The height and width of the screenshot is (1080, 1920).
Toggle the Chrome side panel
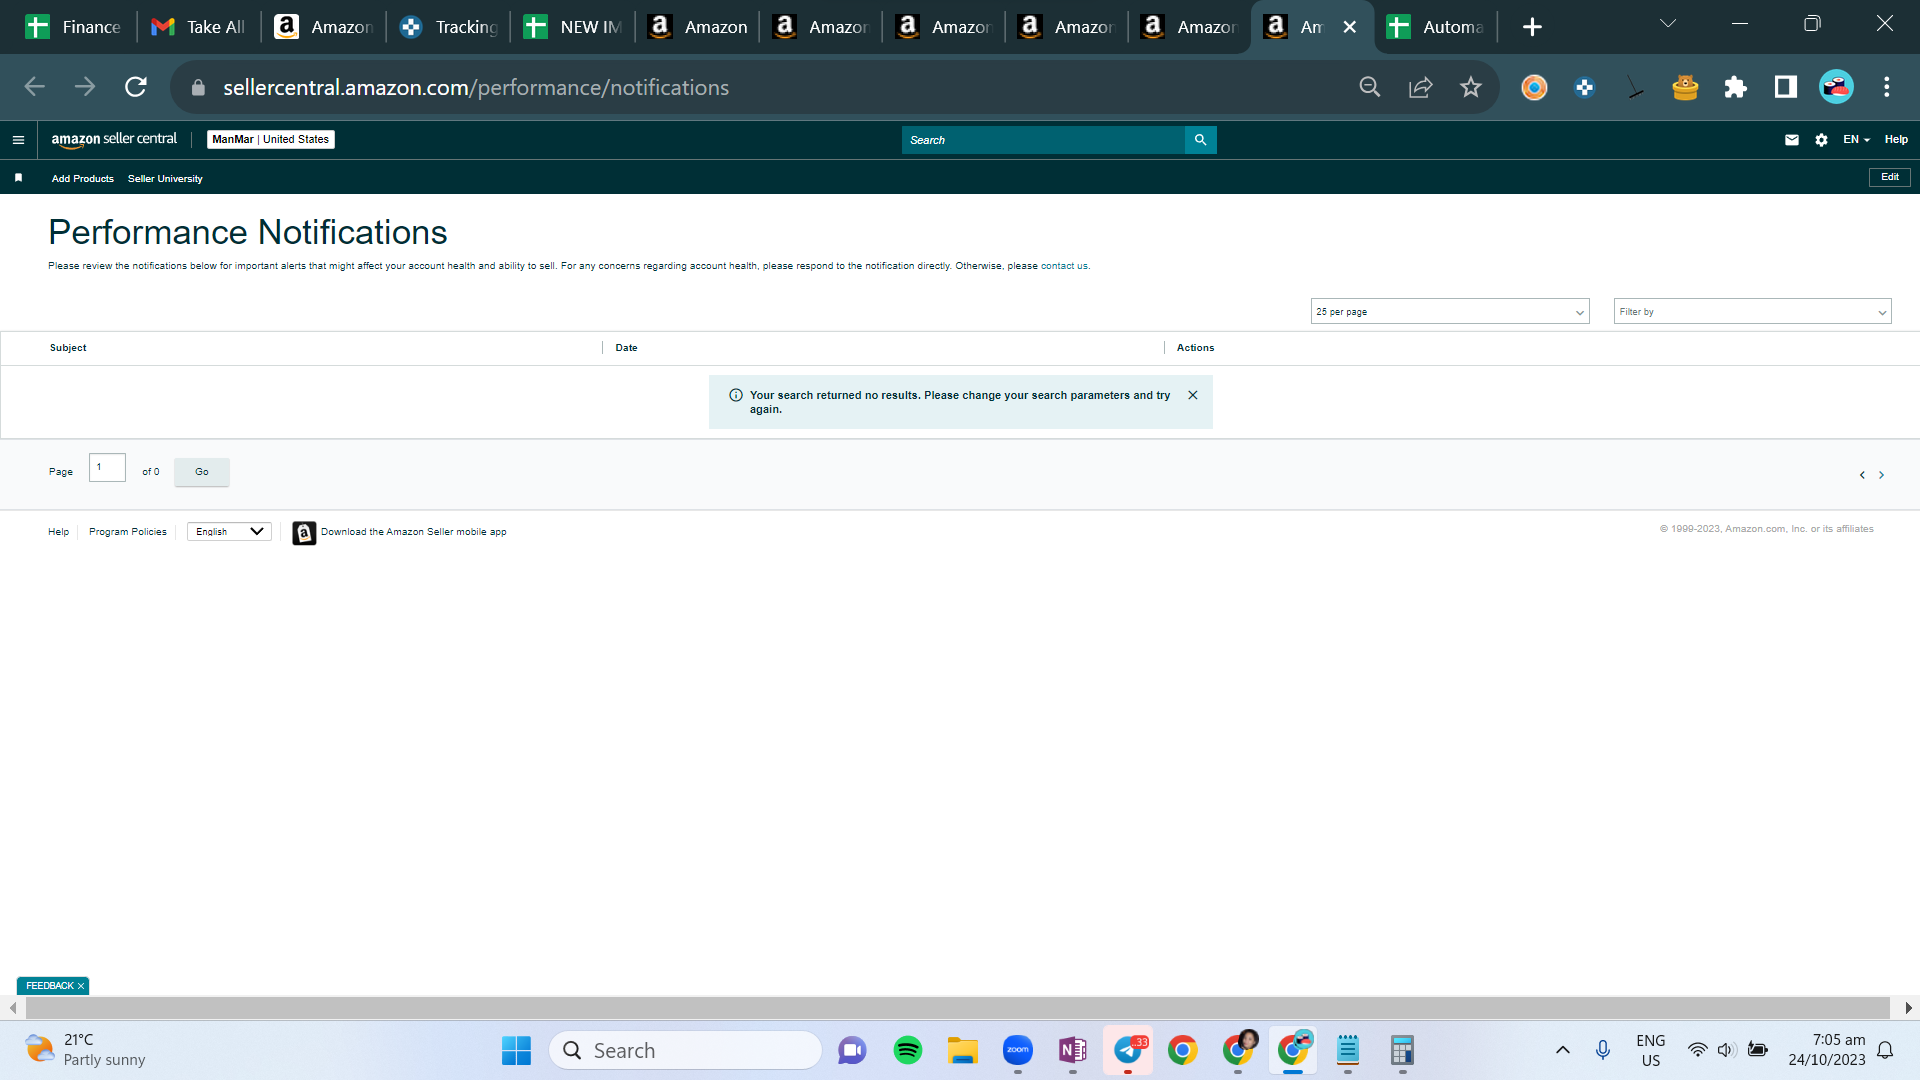[1786, 87]
